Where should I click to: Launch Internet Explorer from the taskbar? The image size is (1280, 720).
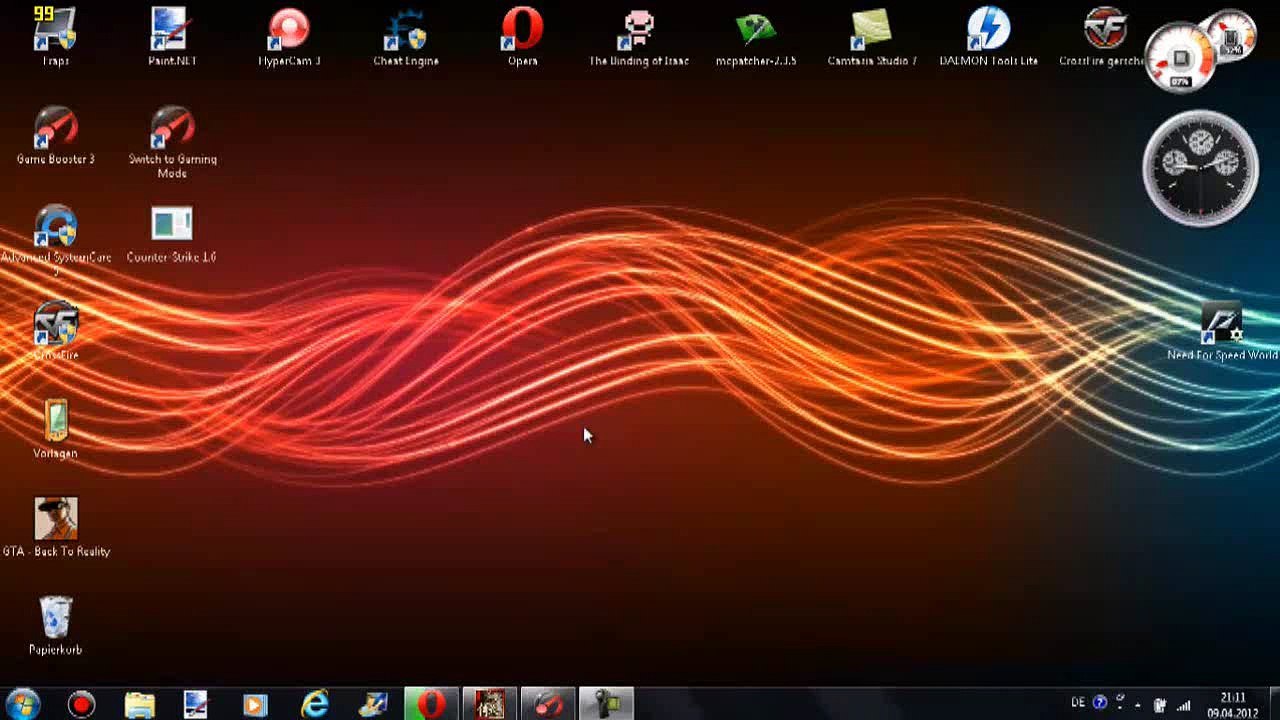tap(315, 704)
